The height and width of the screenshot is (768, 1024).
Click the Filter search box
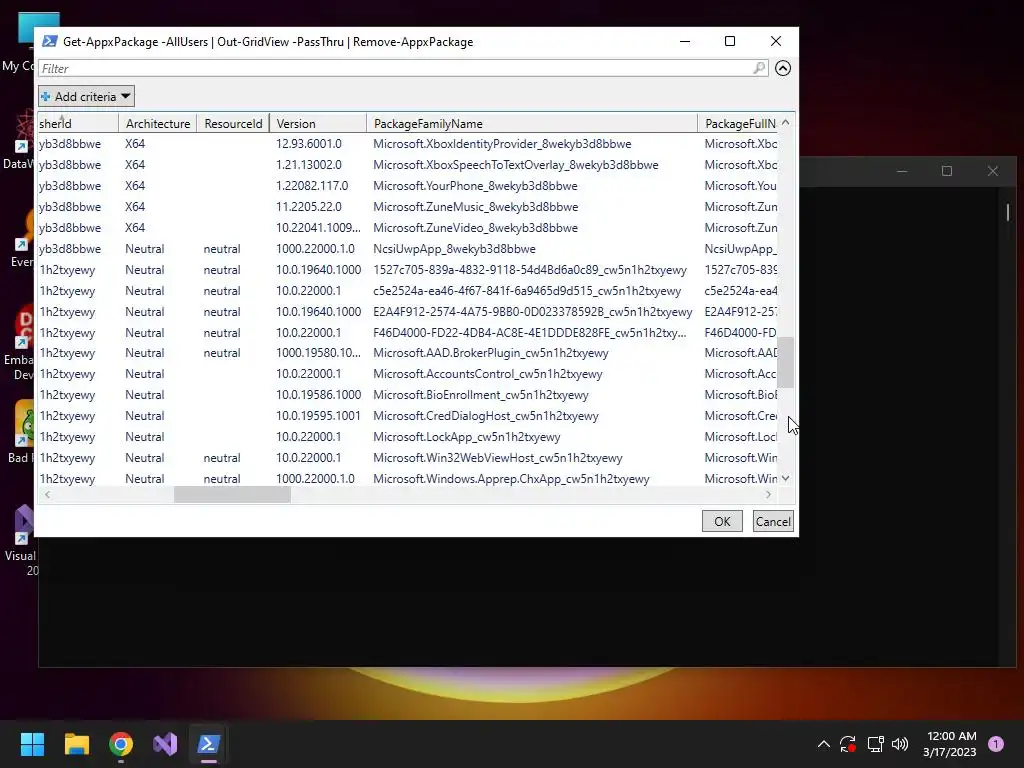coord(403,69)
